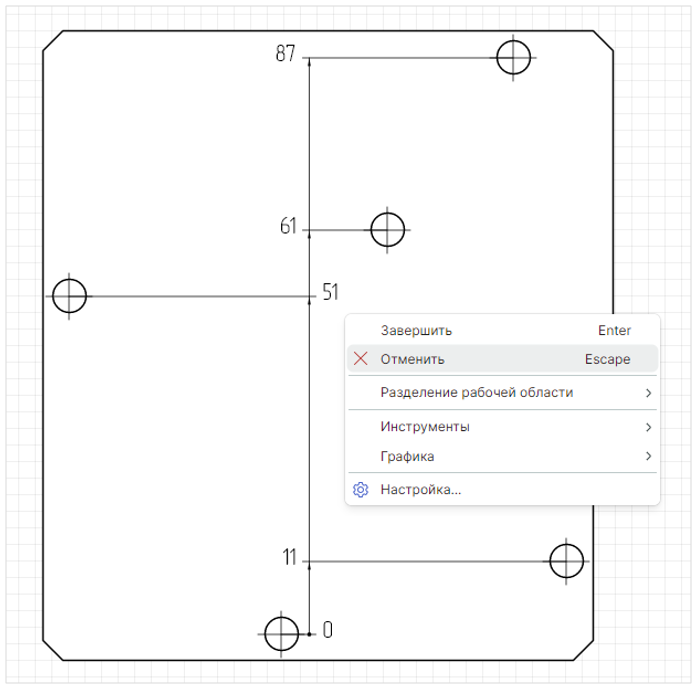
Task: Click dimension value 0 at baseline
Action: [x=328, y=630]
